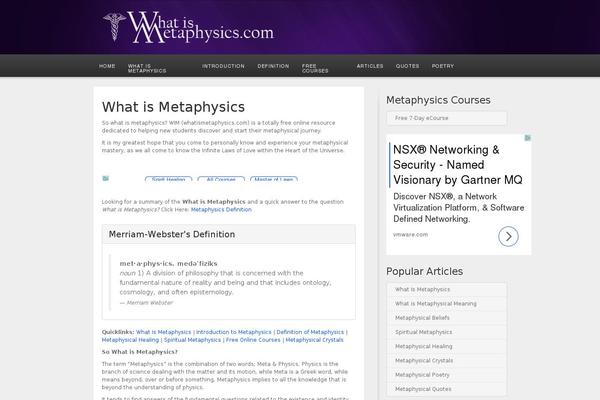Image resolution: width=600 pixels, height=400 pixels.
Task: Open Spiritual Metaphysics quicklink
Action: click(192, 340)
